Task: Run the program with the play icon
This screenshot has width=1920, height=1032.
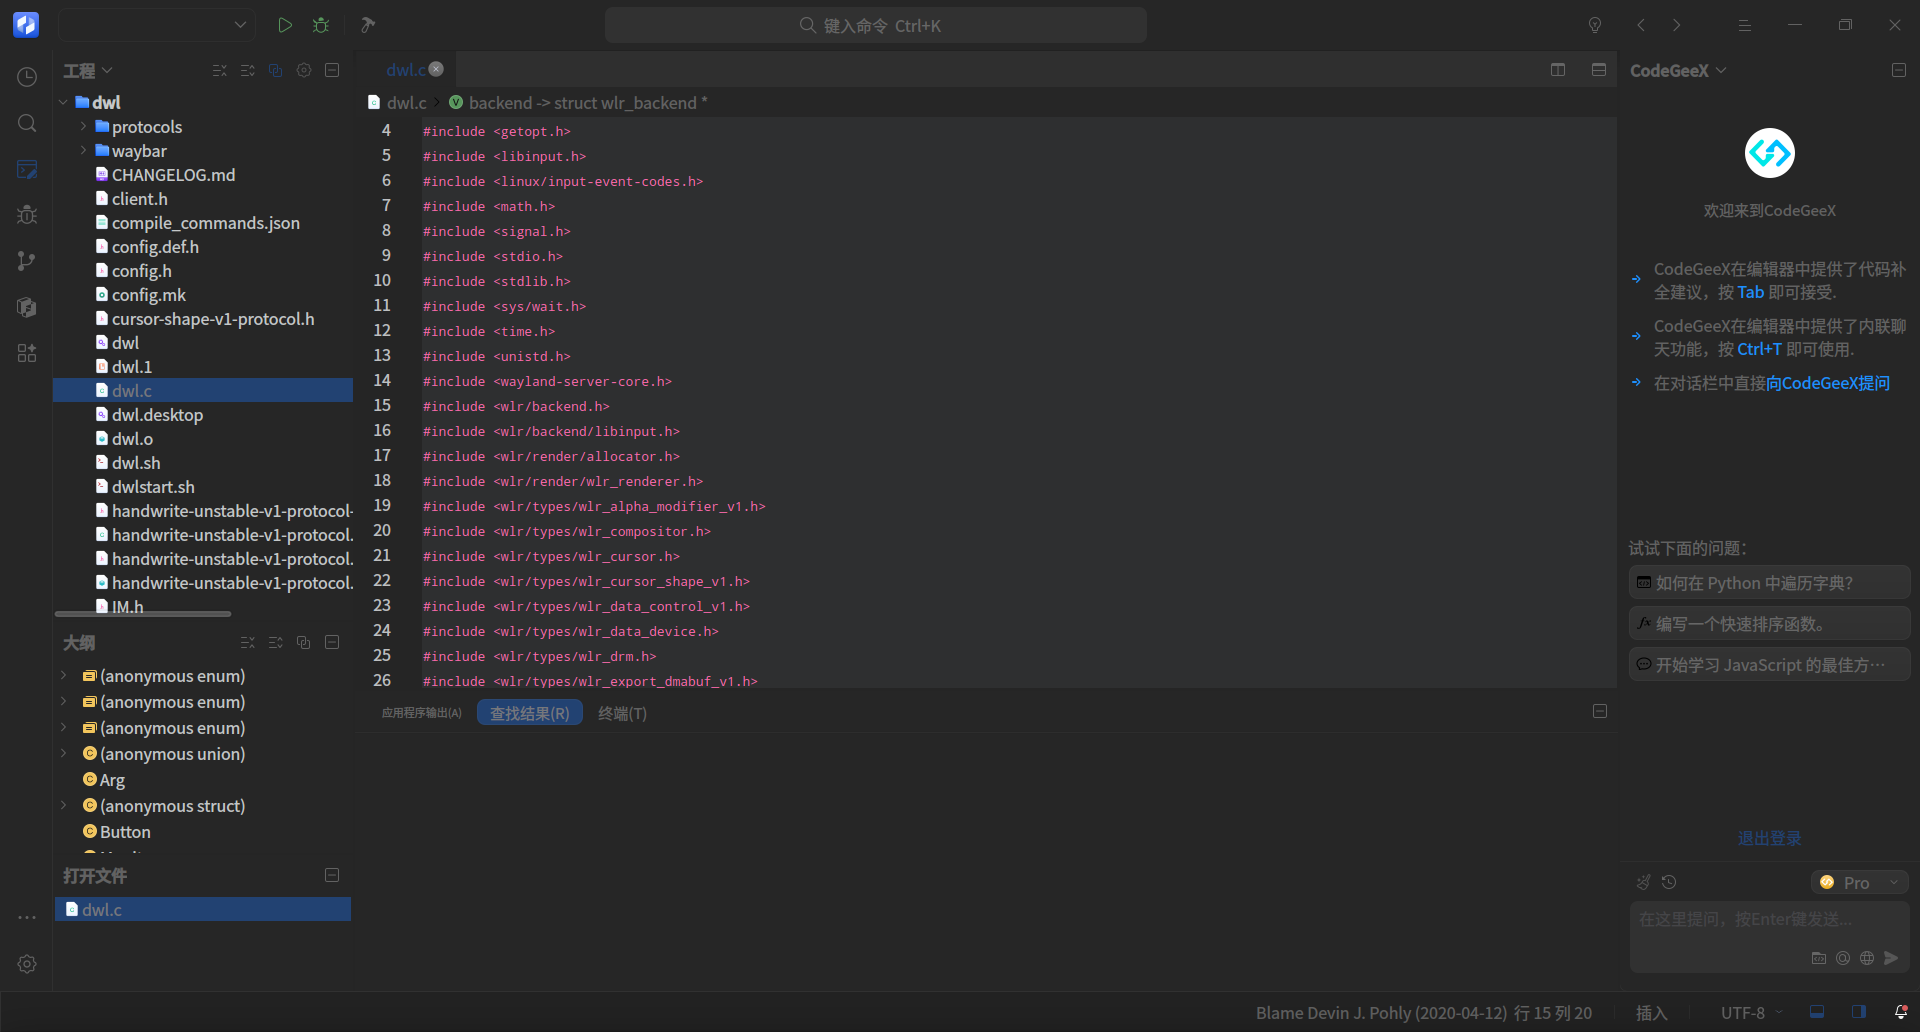Action: pos(285,25)
